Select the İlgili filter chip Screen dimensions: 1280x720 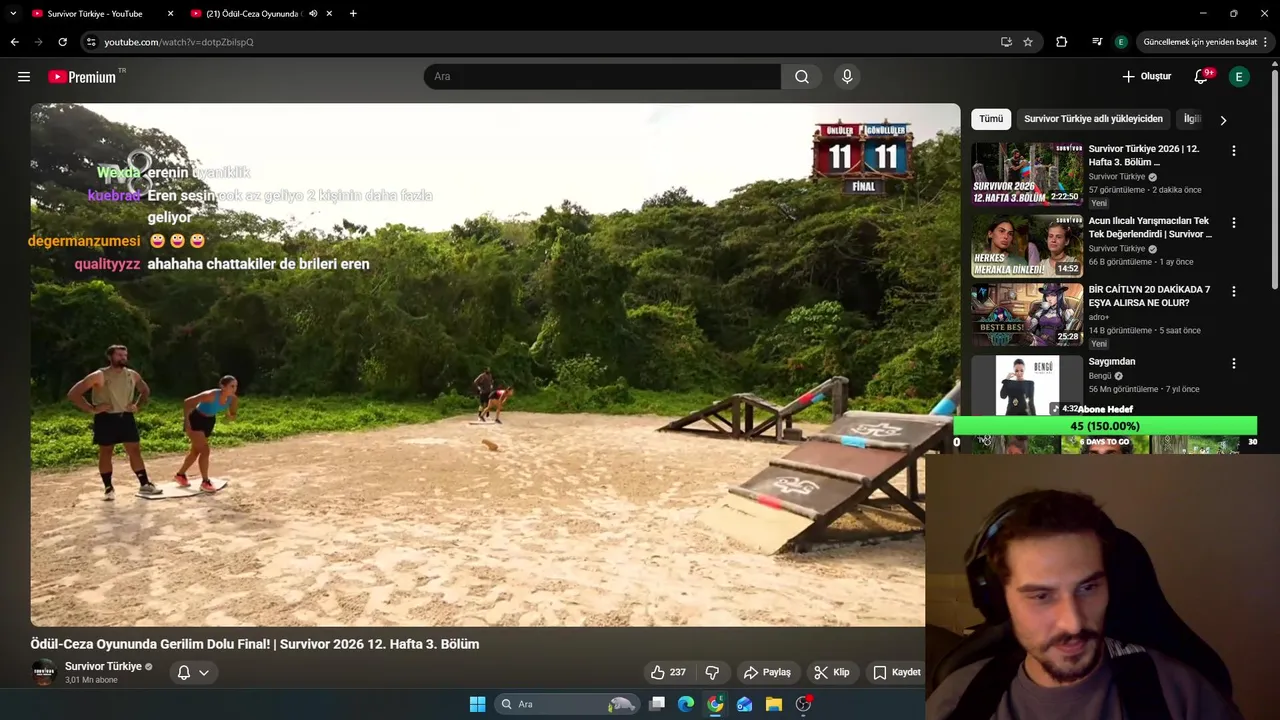point(1191,119)
